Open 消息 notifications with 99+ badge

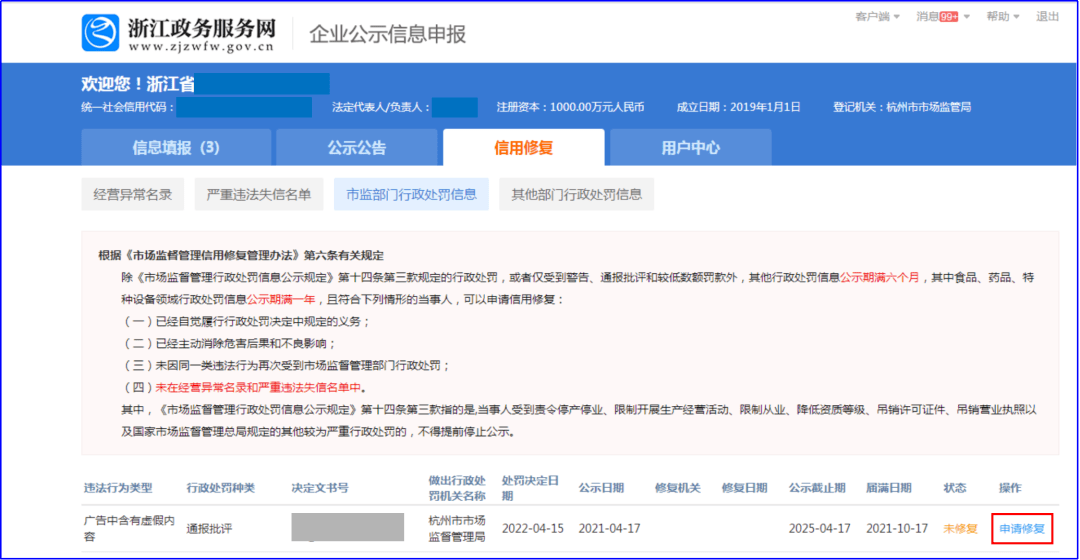[x=937, y=17]
